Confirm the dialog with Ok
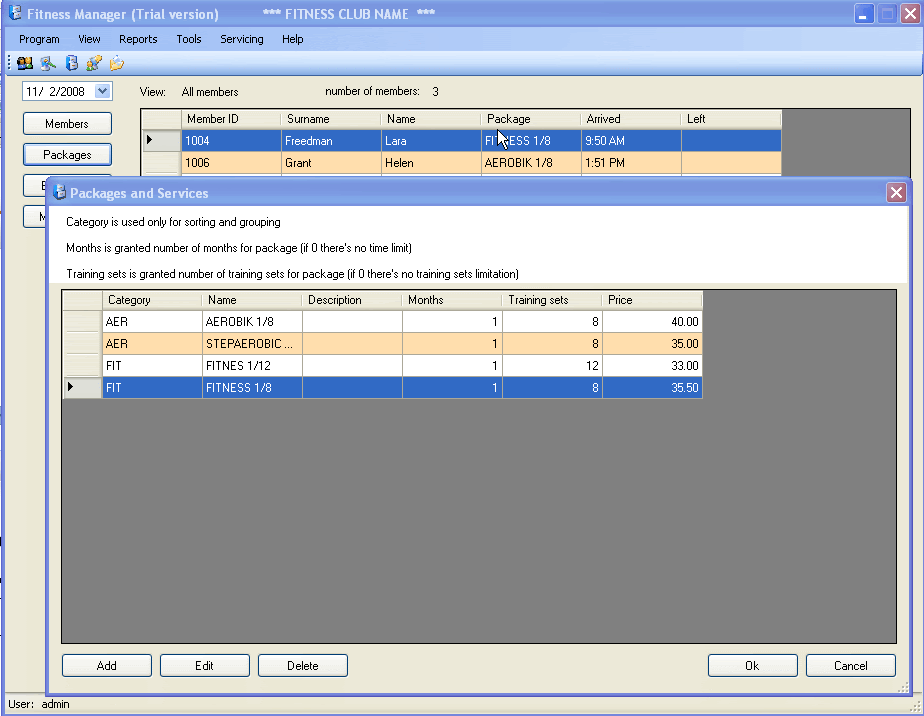The height and width of the screenshot is (716, 924). [x=753, y=666]
